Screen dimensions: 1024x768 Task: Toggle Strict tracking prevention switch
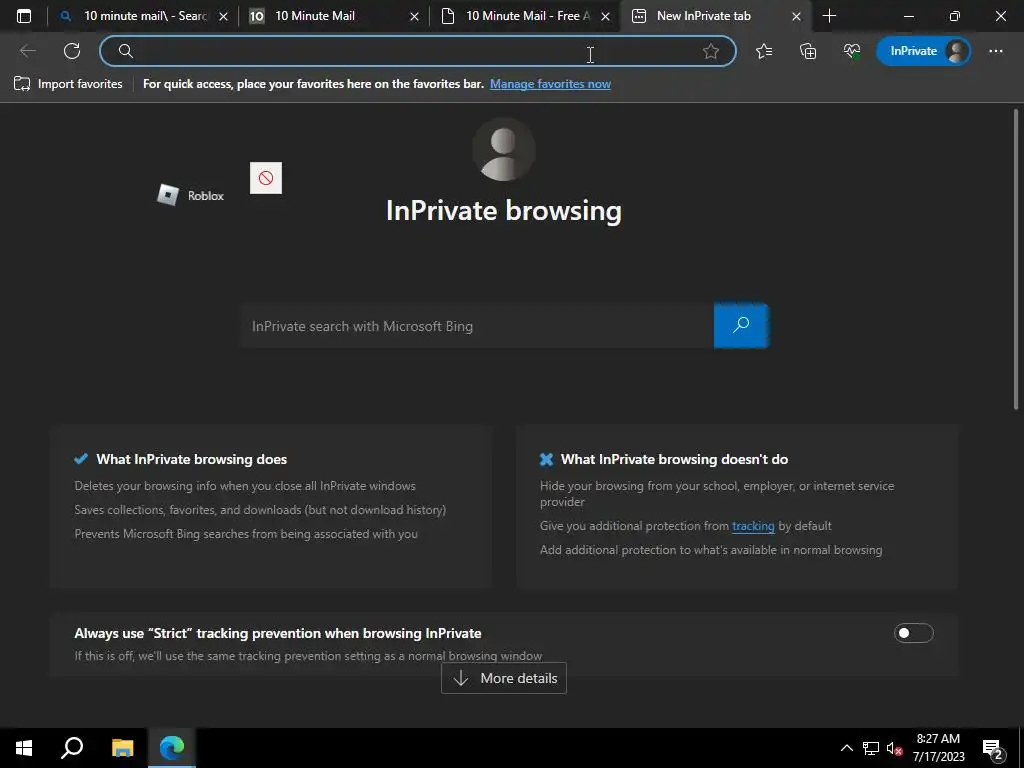click(x=913, y=633)
